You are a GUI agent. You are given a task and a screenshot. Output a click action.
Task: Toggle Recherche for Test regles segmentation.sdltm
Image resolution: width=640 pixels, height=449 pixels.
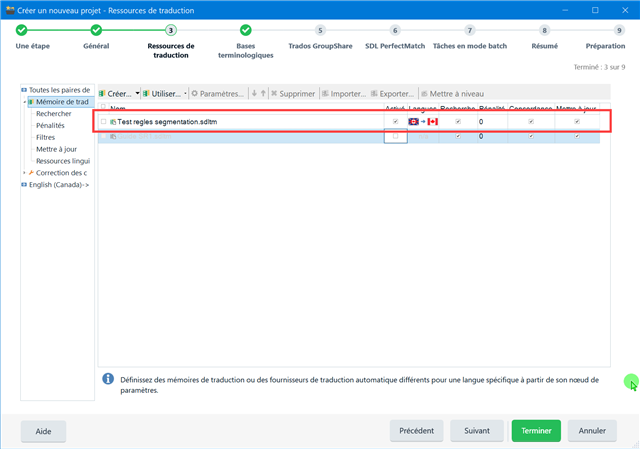tap(458, 122)
